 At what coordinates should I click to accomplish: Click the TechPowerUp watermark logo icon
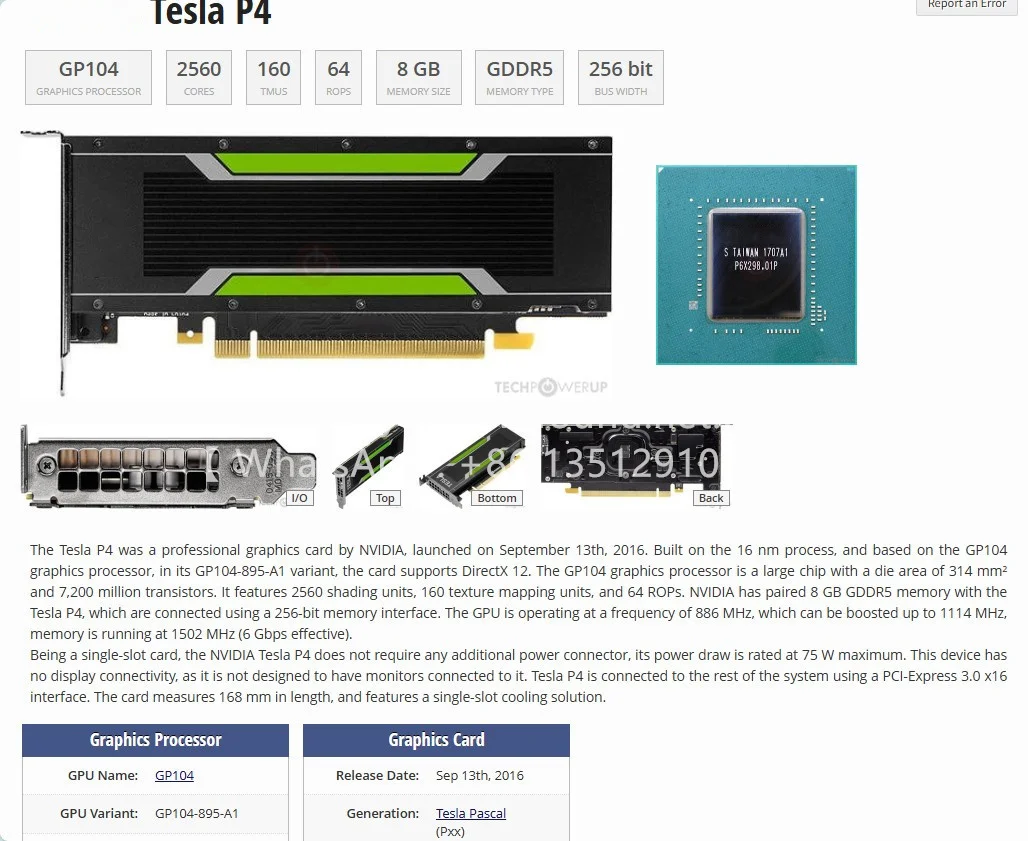click(547, 387)
